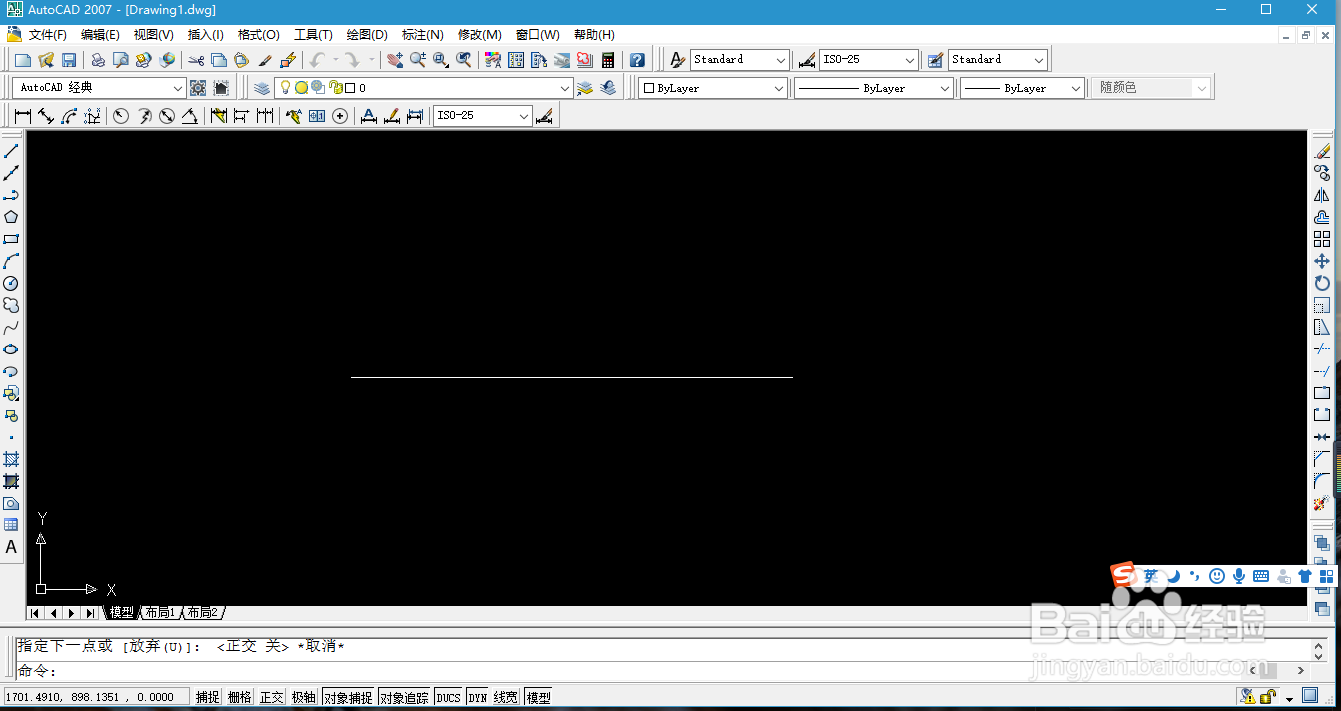This screenshot has width=1341, height=711.
Task: Select the Rotate tool
Action: point(1322,283)
